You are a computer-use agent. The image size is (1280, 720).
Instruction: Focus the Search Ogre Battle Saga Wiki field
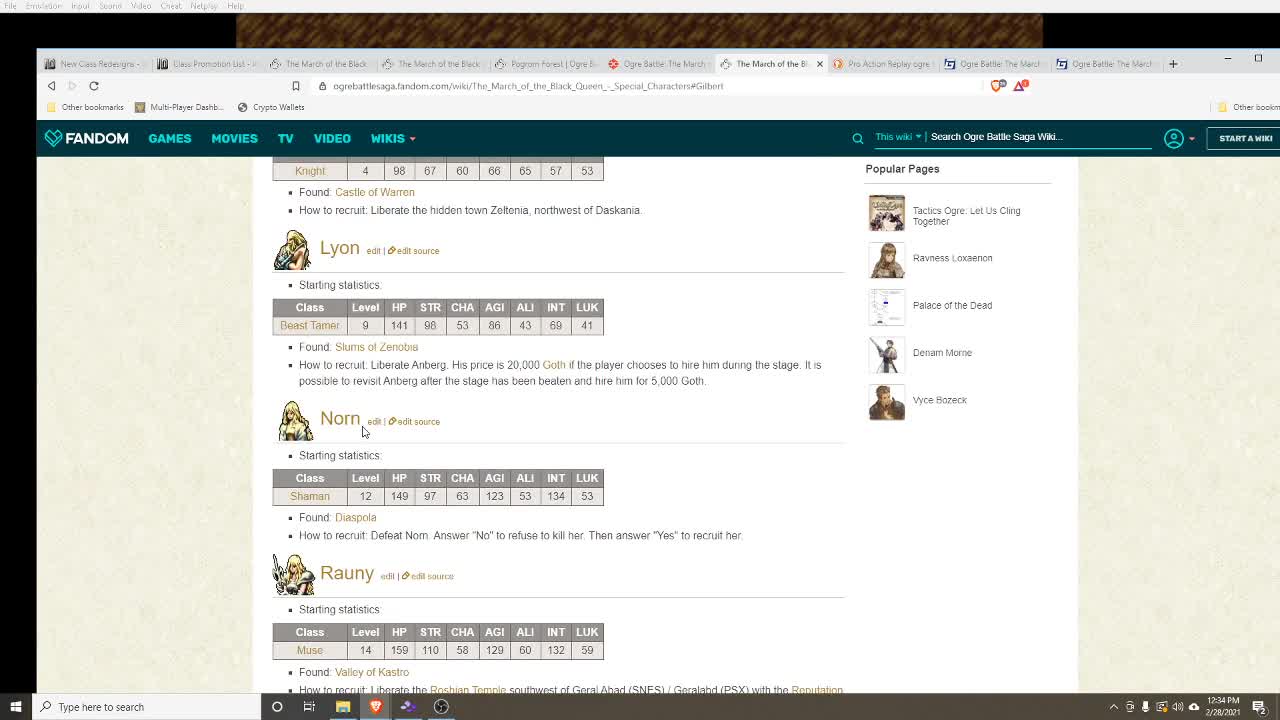[1040, 137]
